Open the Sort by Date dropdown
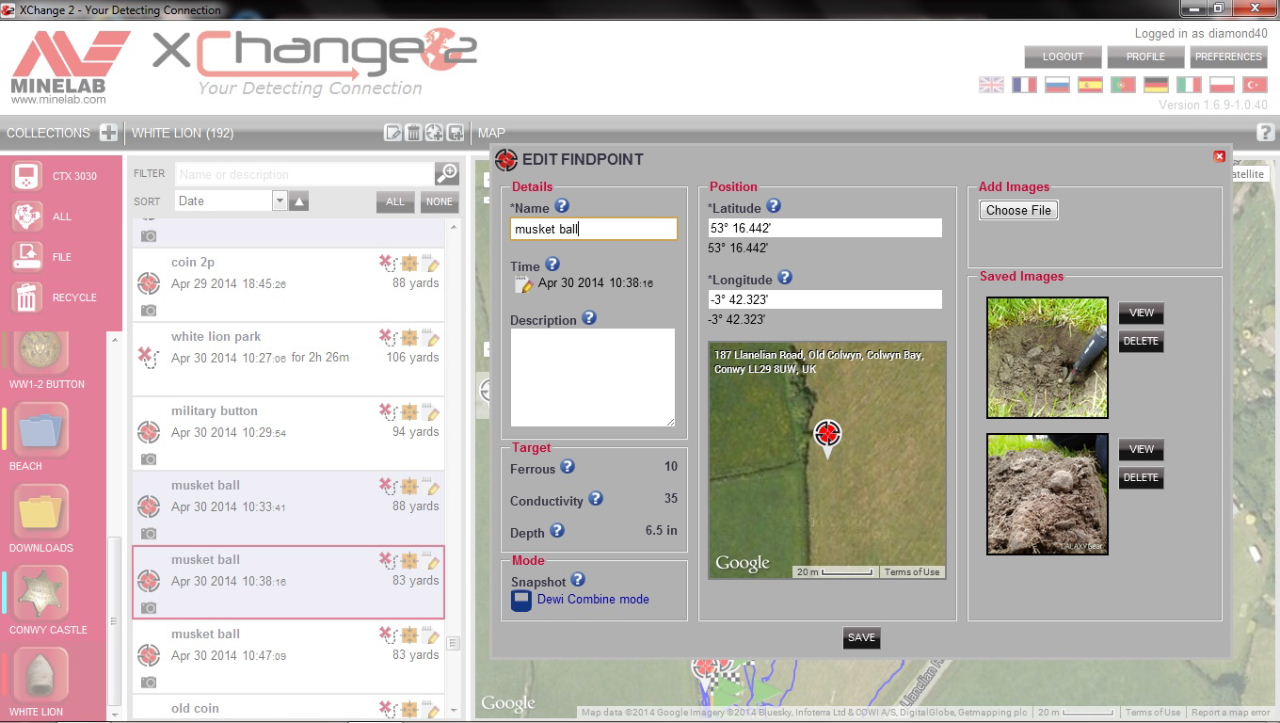Image resolution: width=1280 pixels, height=723 pixels. [x=231, y=201]
